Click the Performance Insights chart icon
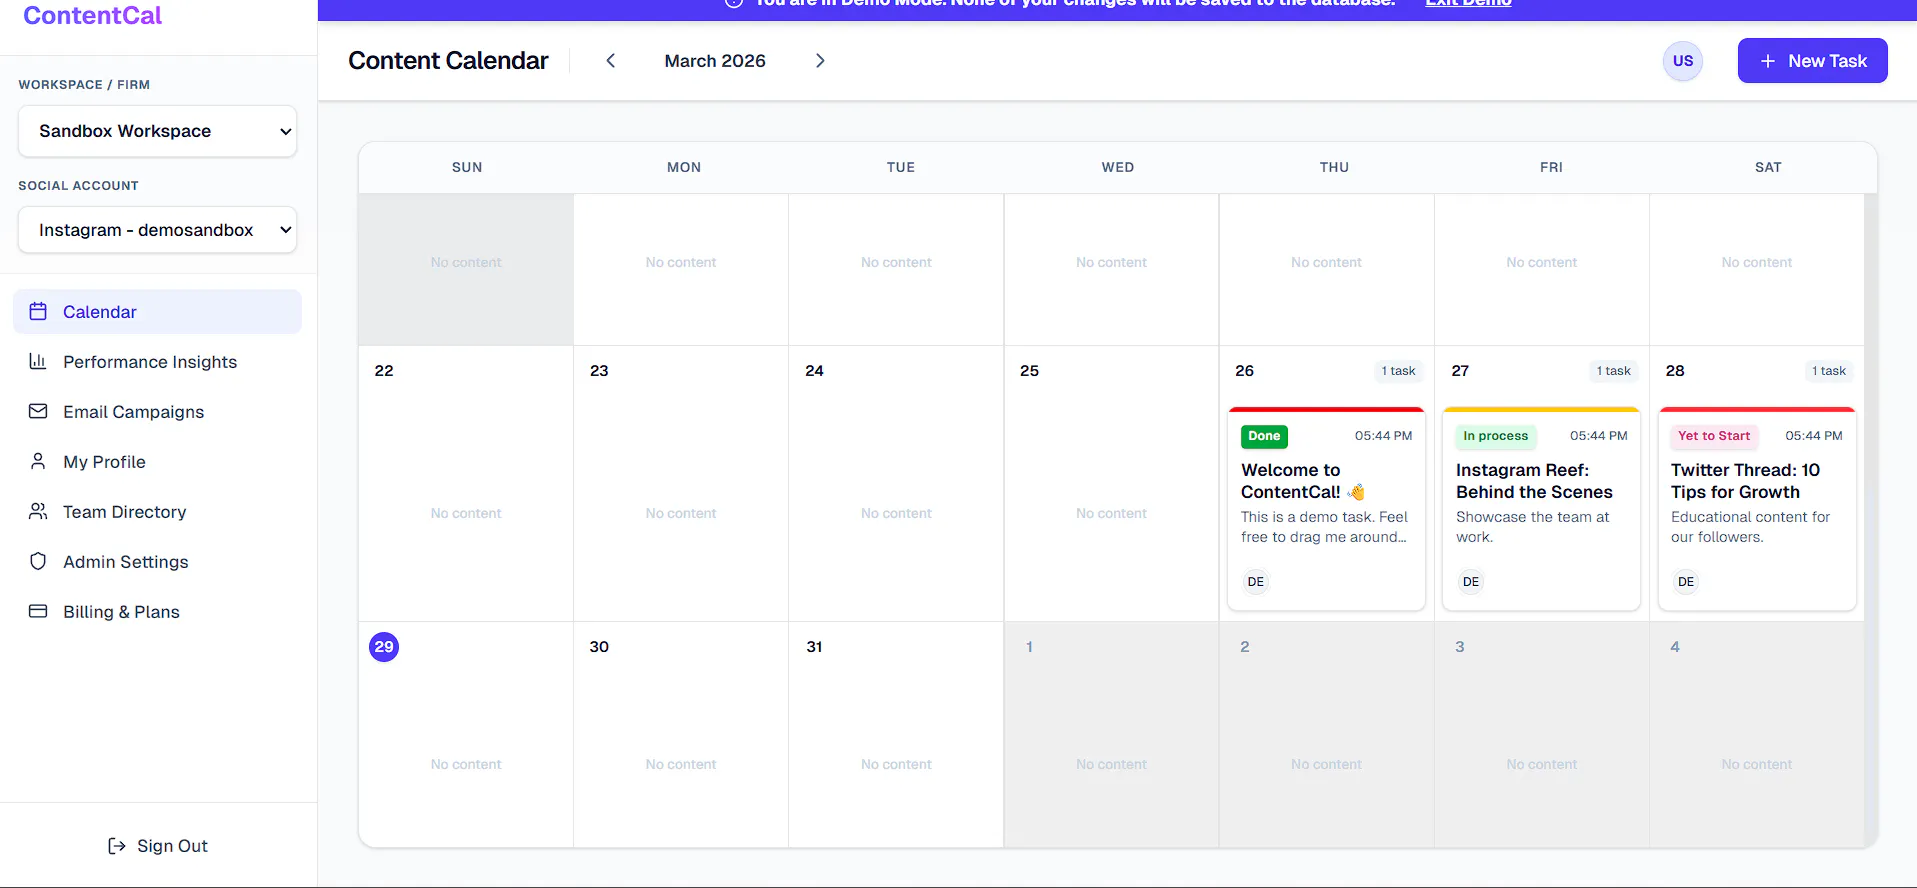Viewport: 1917px width, 888px height. (38, 361)
